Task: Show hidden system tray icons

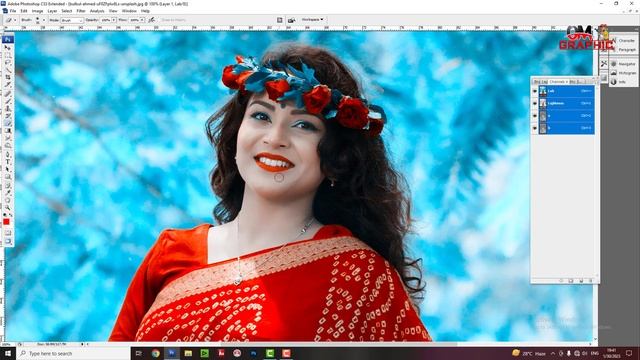Action: (553, 353)
